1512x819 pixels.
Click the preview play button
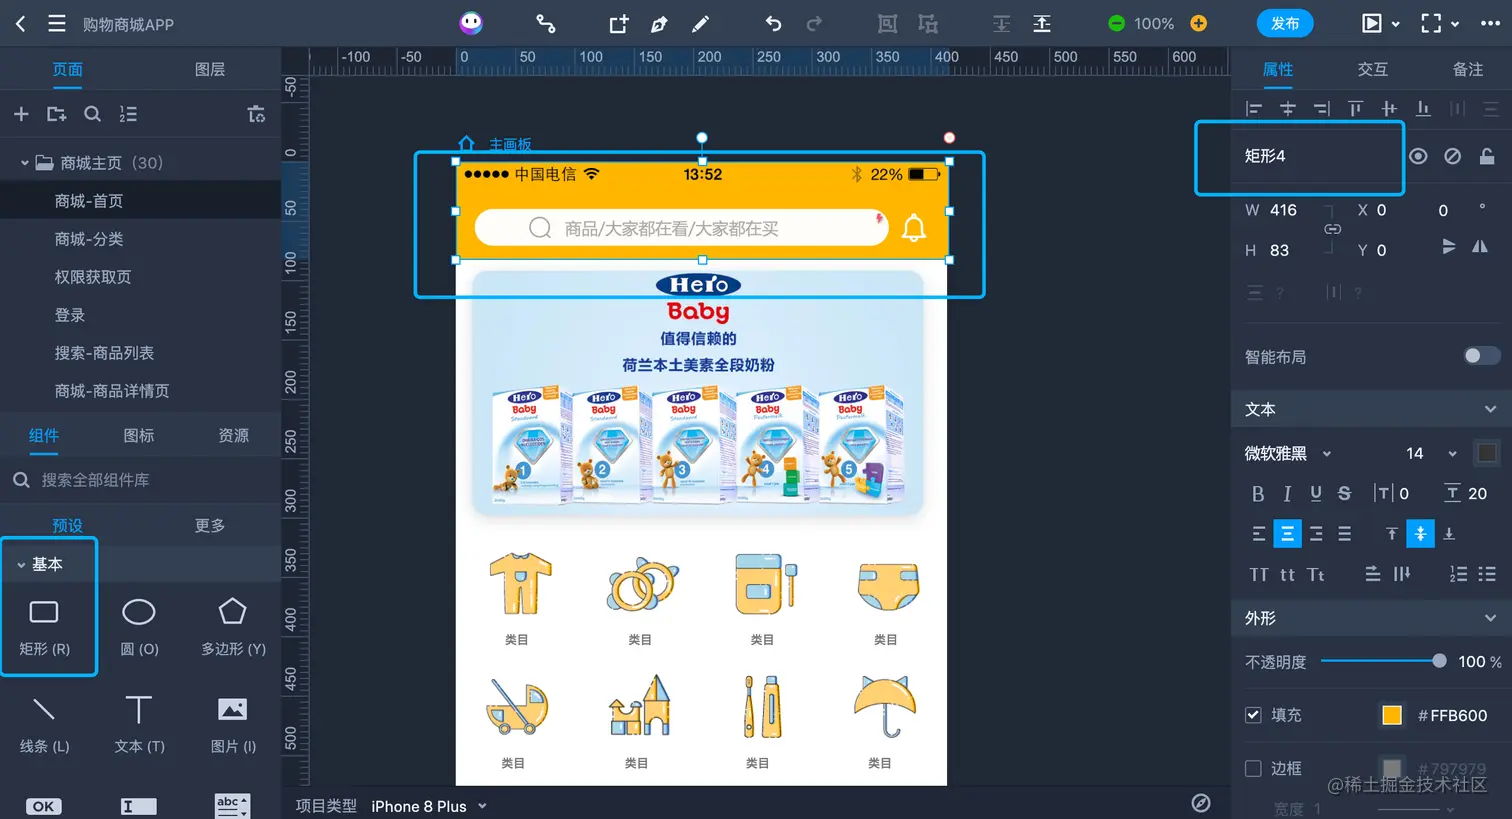coord(1372,23)
